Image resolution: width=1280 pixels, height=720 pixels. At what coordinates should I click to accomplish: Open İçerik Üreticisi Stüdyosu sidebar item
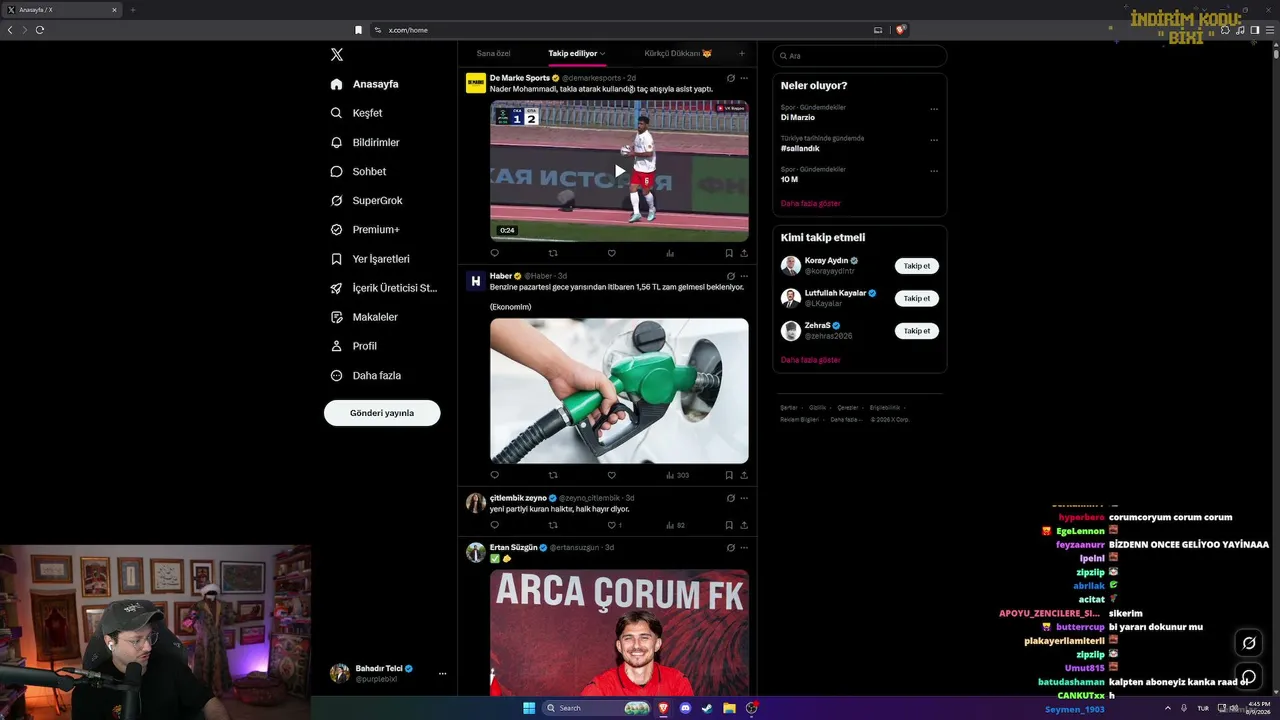pyautogui.click(x=384, y=288)
